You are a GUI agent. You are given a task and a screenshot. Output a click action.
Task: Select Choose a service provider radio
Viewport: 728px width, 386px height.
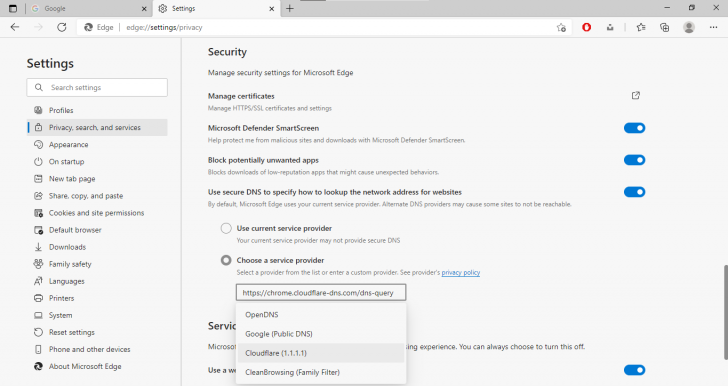pos(226,260)
